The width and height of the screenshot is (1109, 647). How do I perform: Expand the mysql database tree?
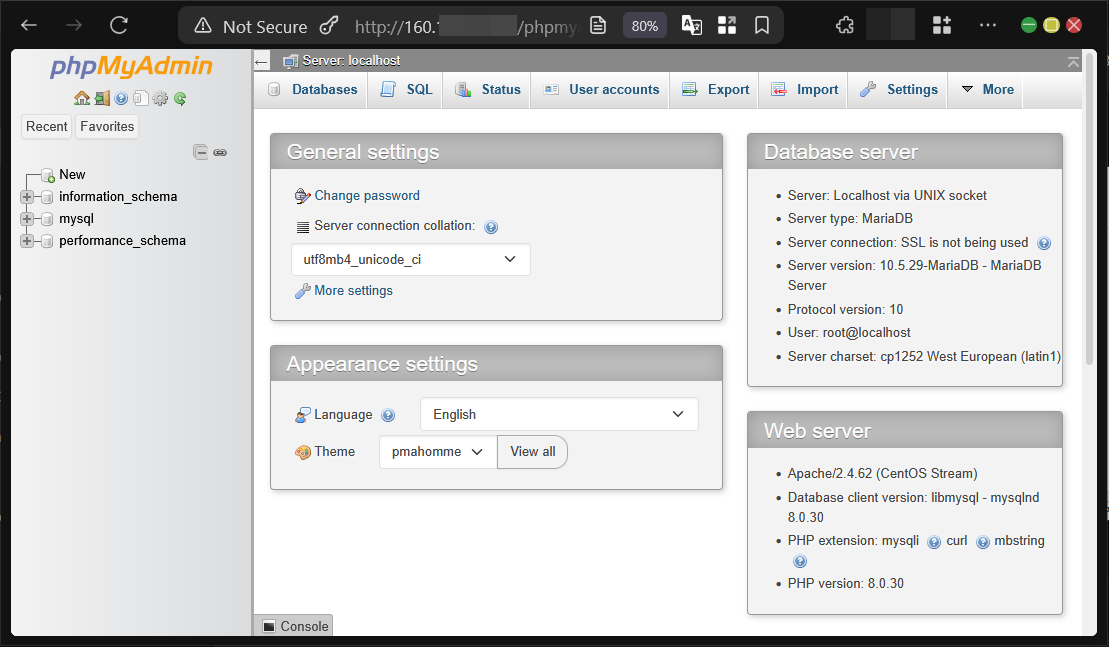27,218
